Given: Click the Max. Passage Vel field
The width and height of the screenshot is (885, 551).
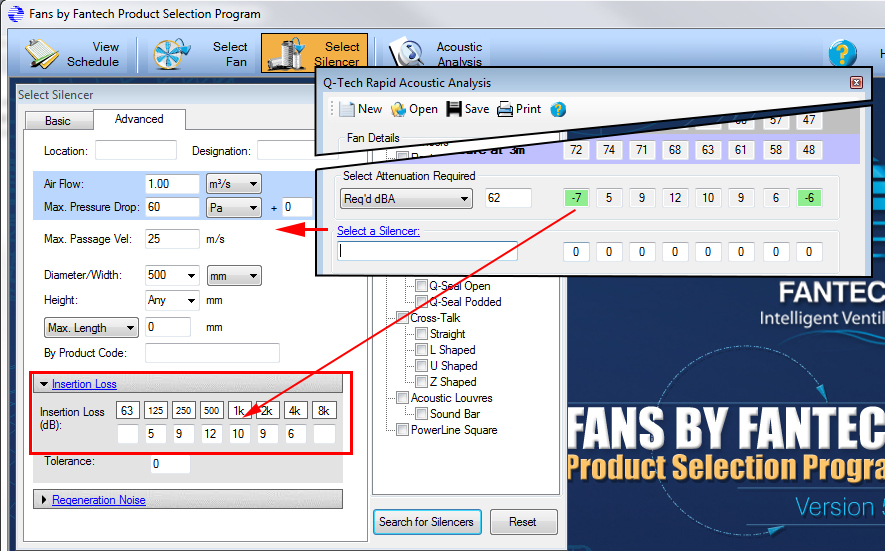Looking at the screenshot, I should pyautogui.click(x=172, y=239).
